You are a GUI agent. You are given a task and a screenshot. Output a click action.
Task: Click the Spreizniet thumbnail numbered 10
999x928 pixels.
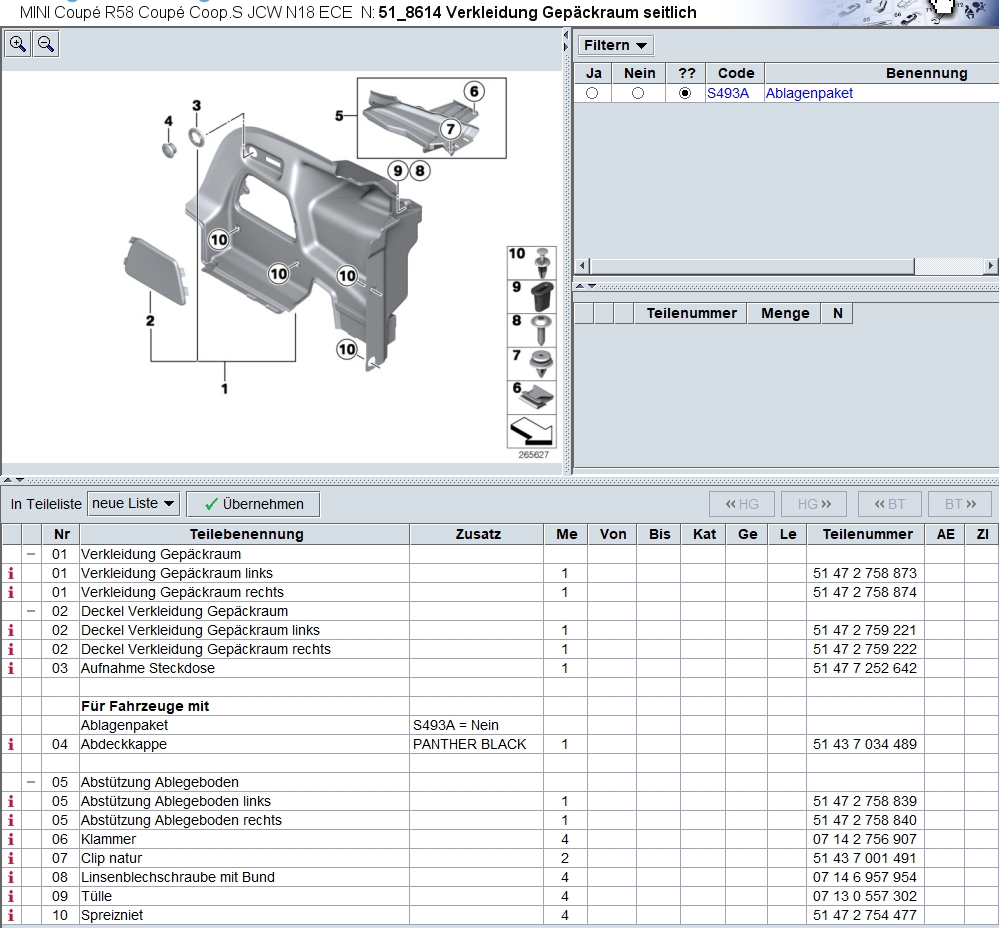pos(532,262)
